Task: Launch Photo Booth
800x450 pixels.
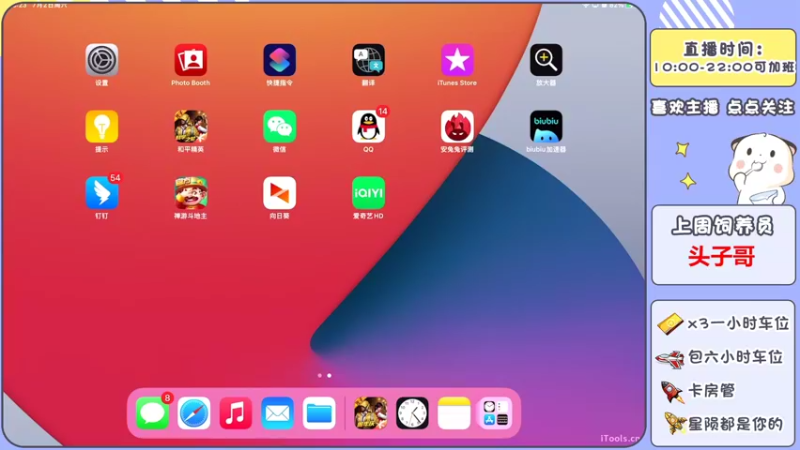Action: [190, 60]
